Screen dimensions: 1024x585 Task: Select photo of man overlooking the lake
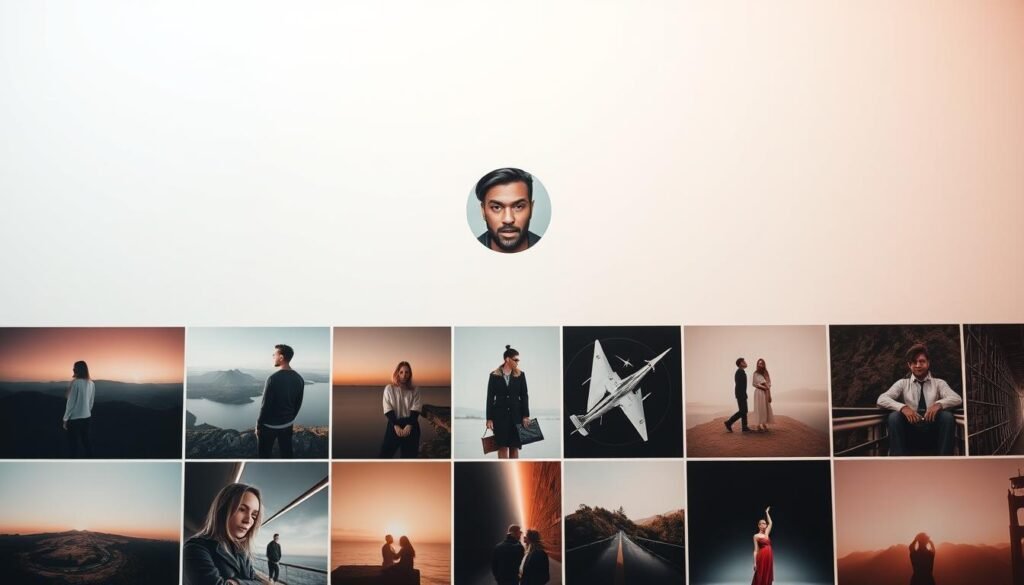pos(257,392)
